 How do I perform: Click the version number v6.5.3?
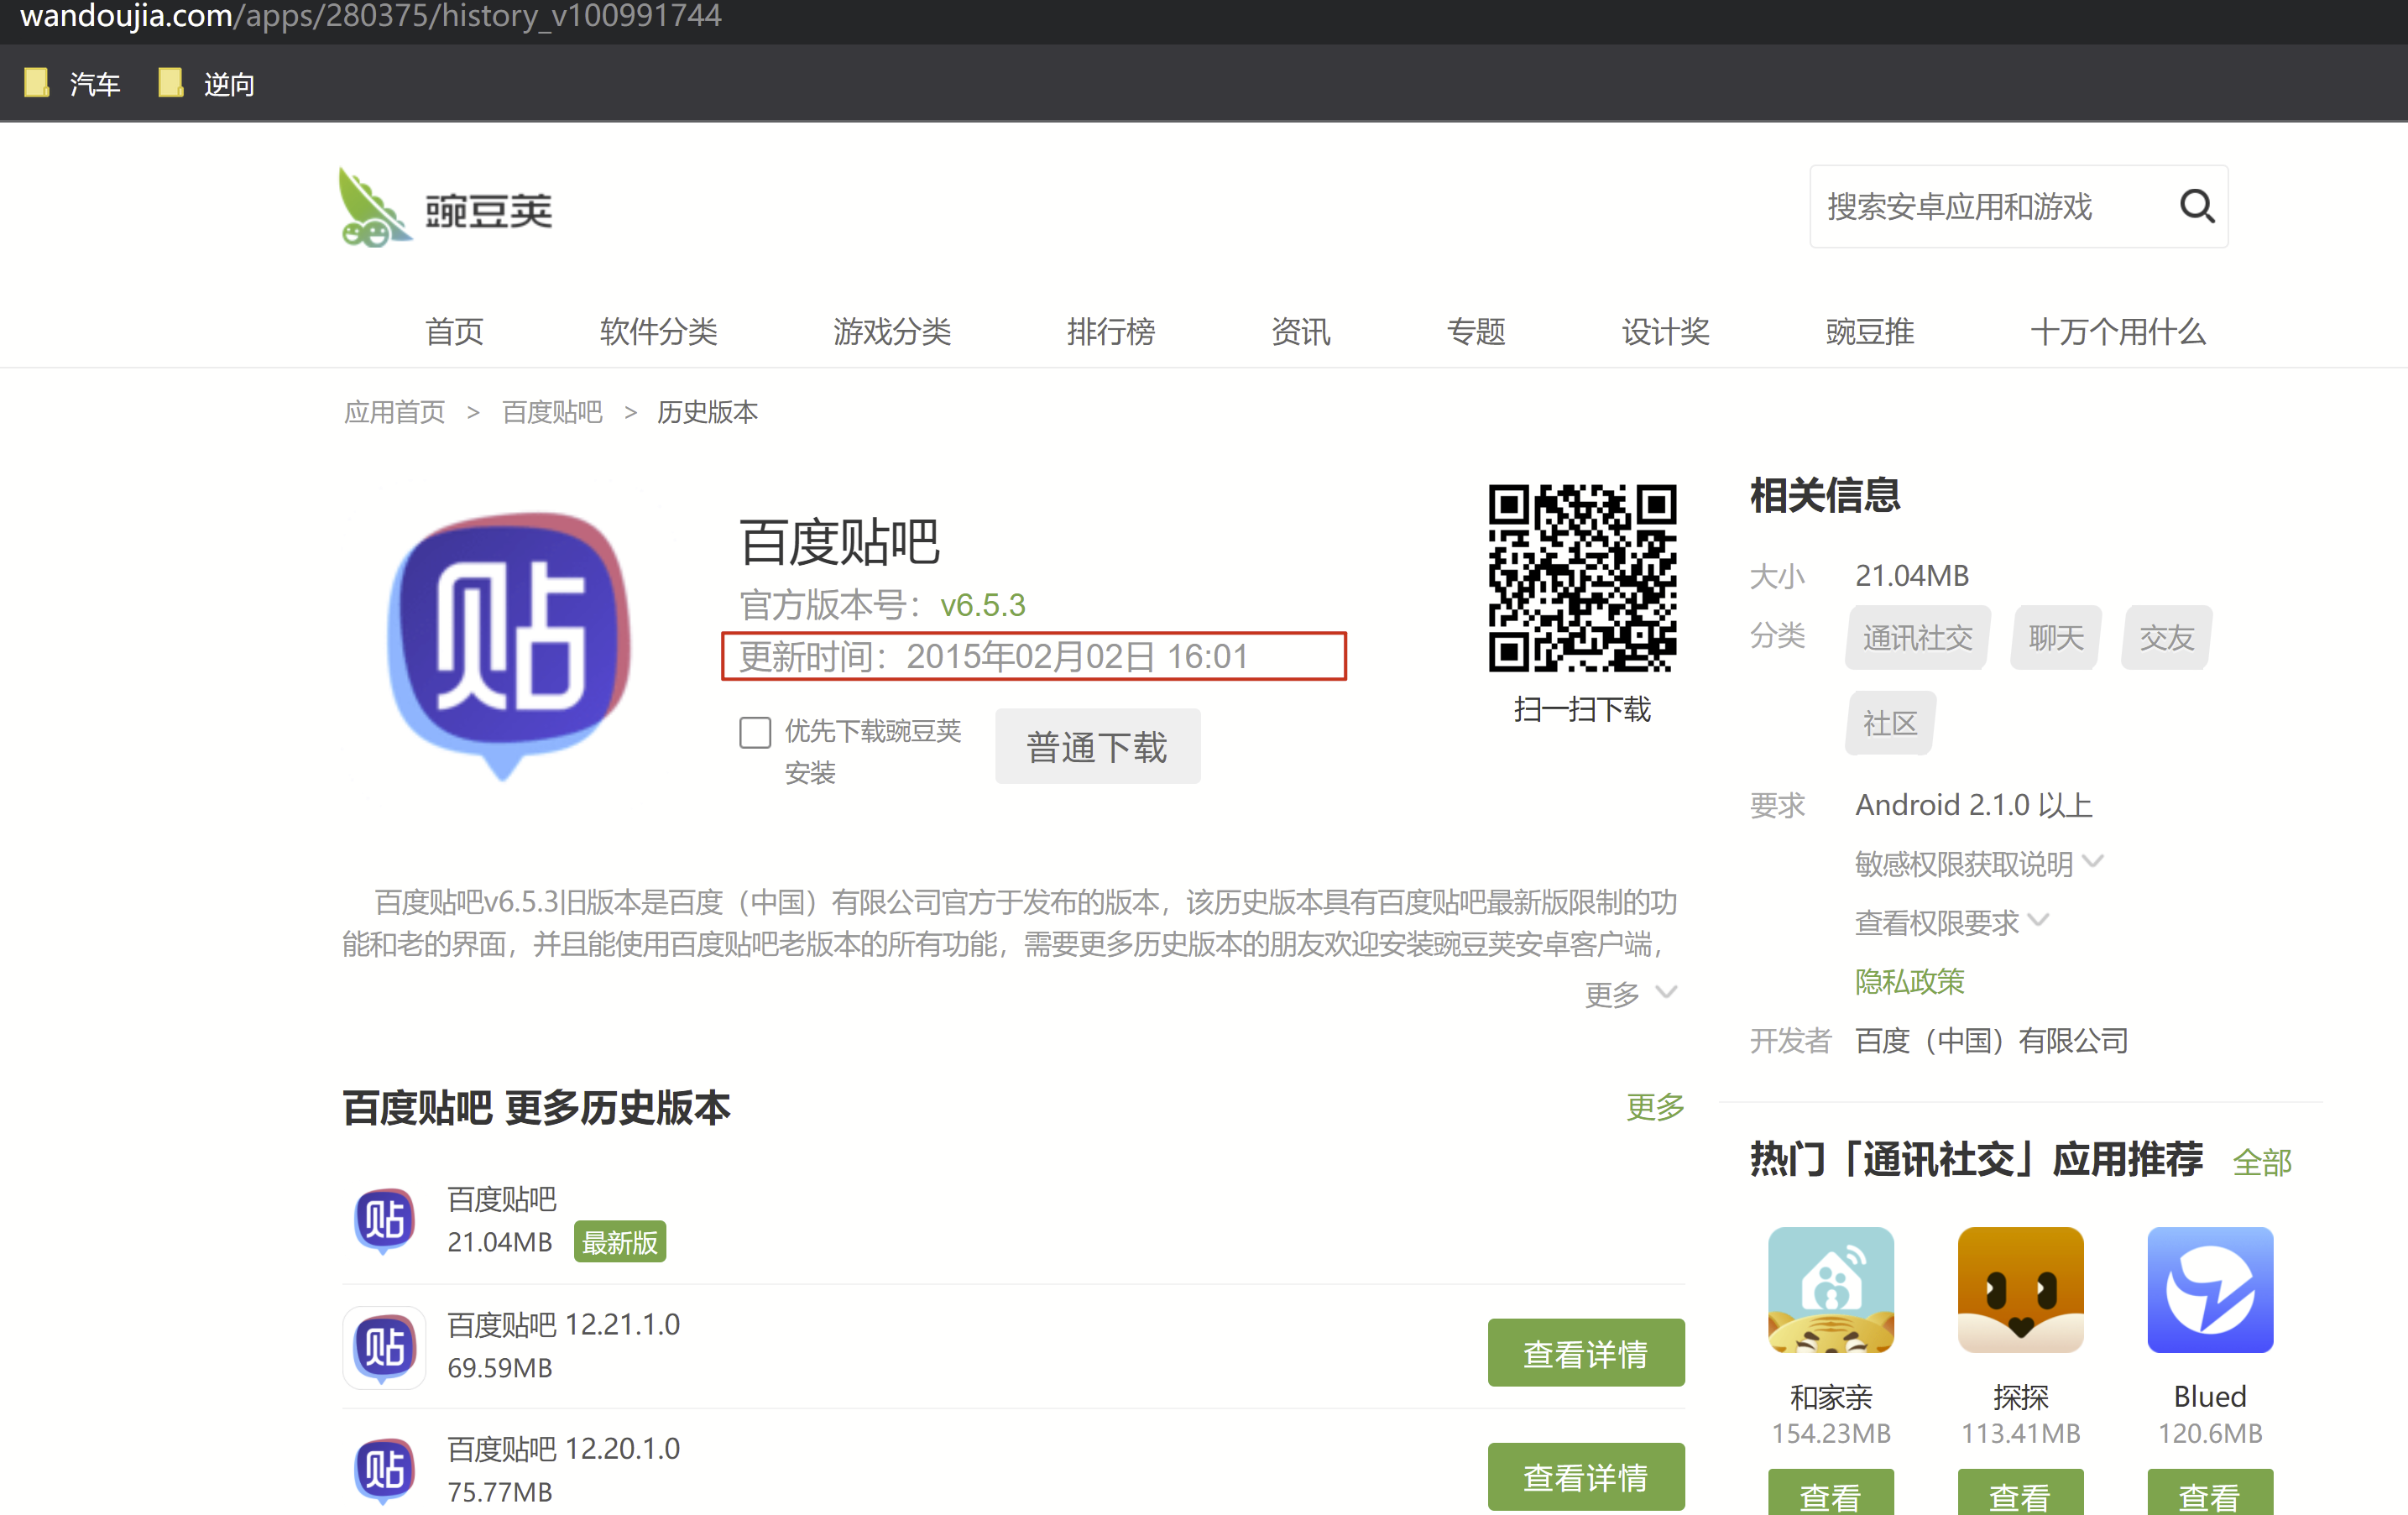(982, 605)
